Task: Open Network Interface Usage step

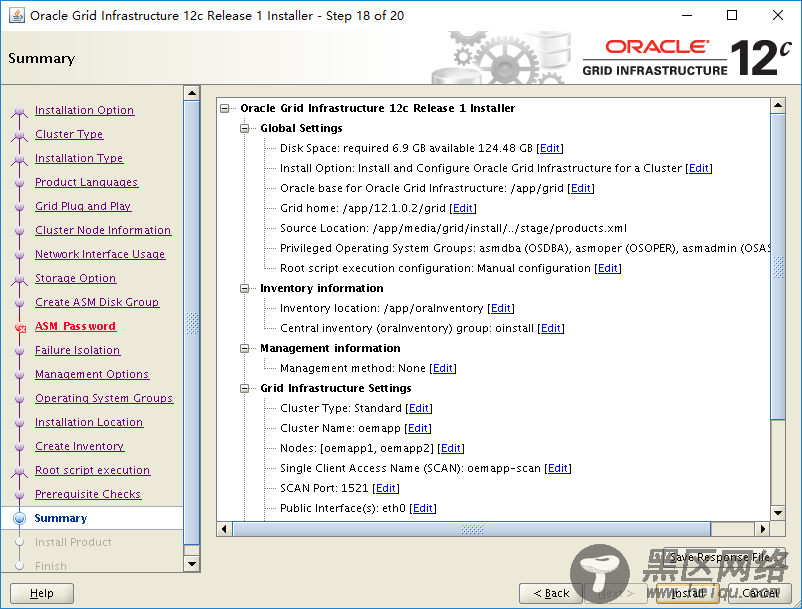Action: point(100,255)
